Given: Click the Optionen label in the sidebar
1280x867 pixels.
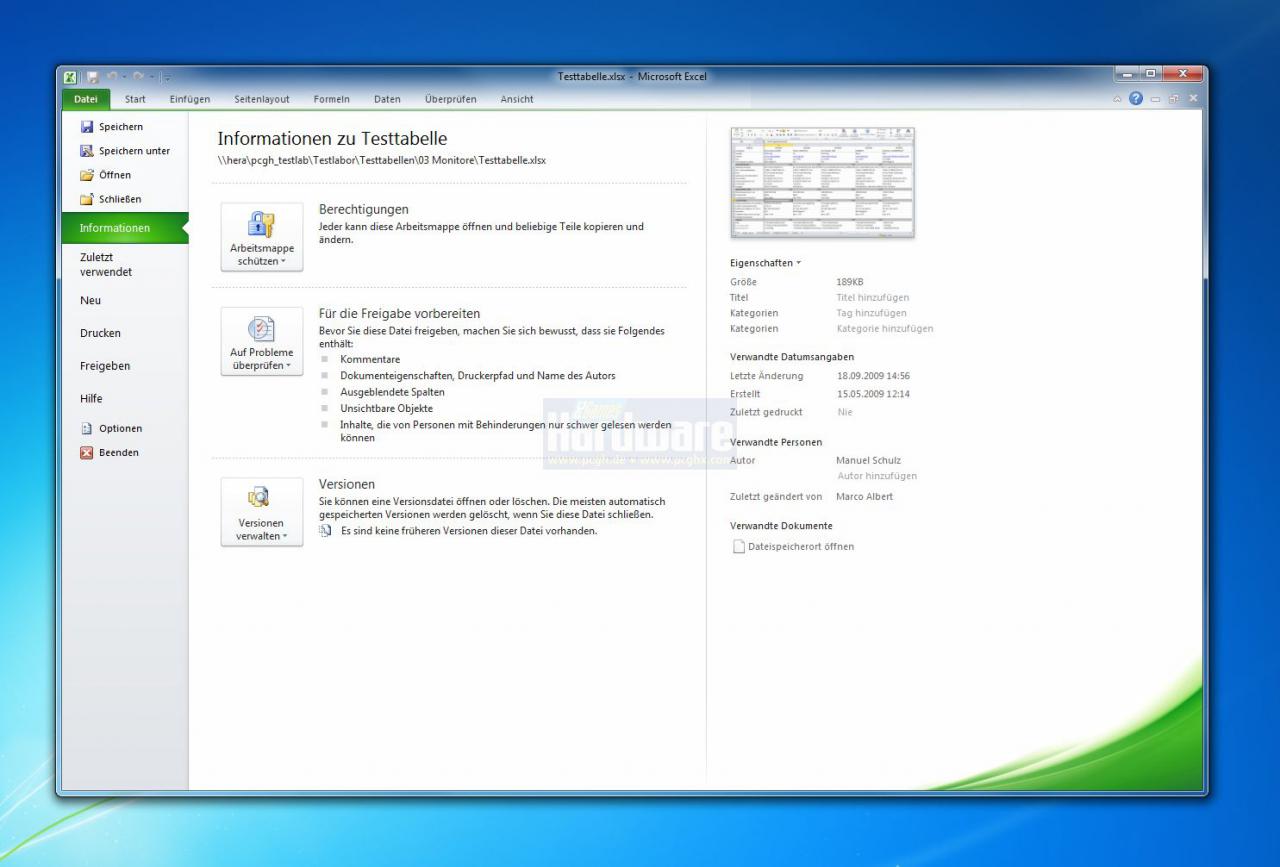Looking at the screenshot, I should [121, 428].
